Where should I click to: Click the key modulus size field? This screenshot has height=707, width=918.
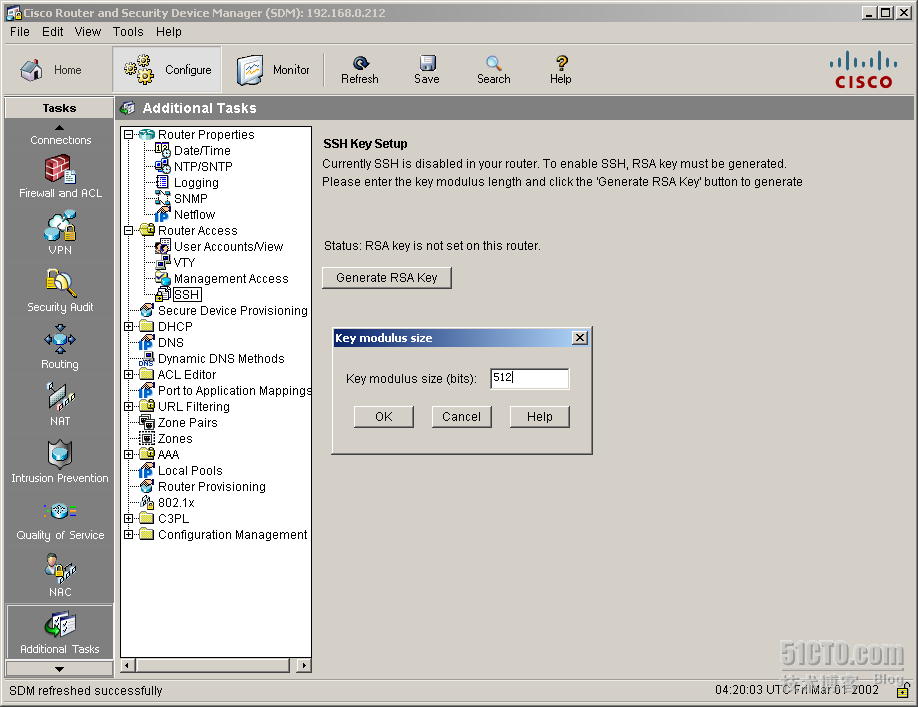coord(529,379)
